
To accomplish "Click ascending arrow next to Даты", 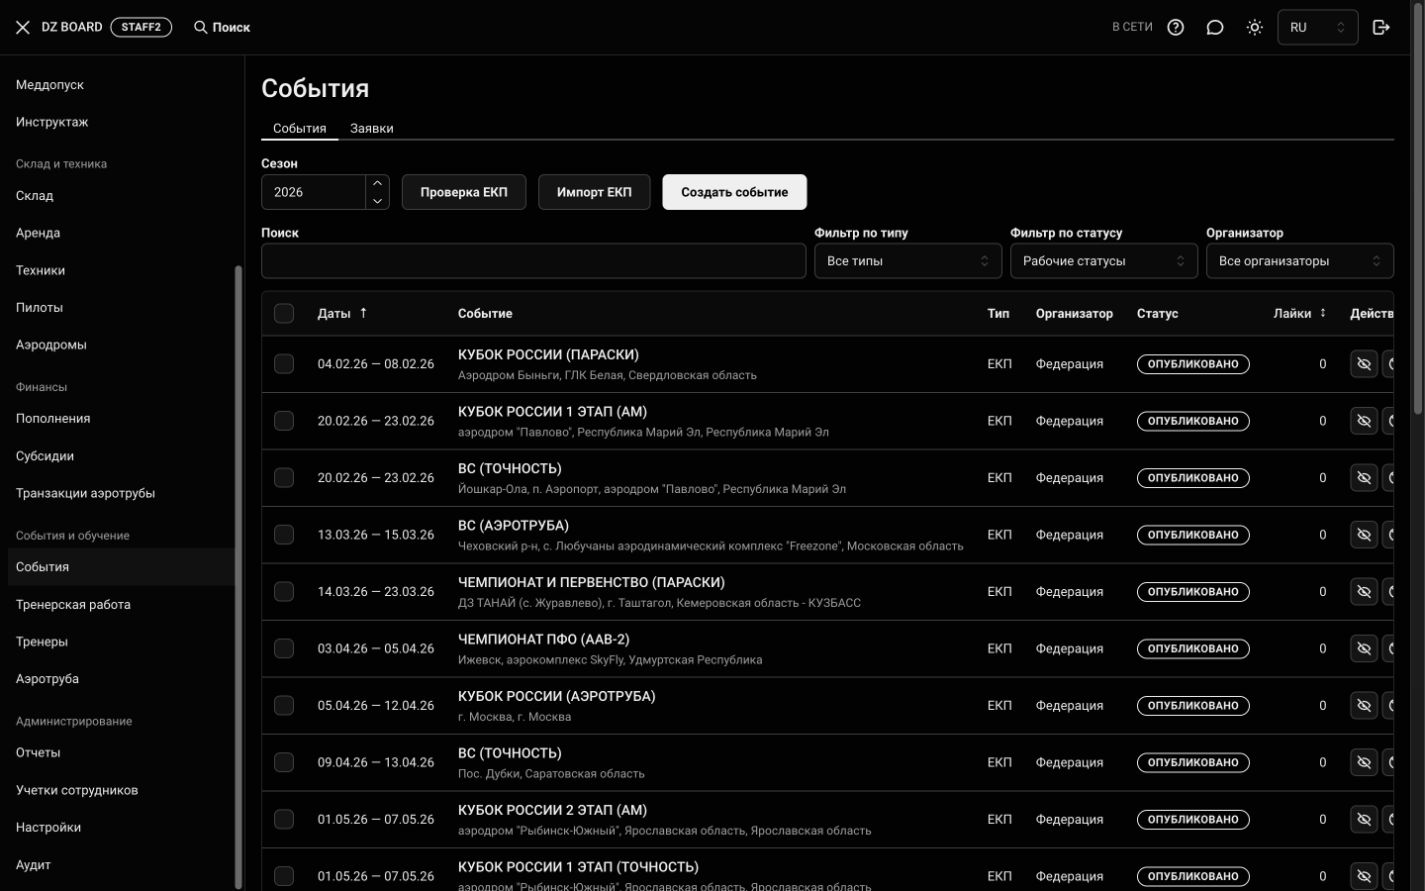I will tap(363, 313).
